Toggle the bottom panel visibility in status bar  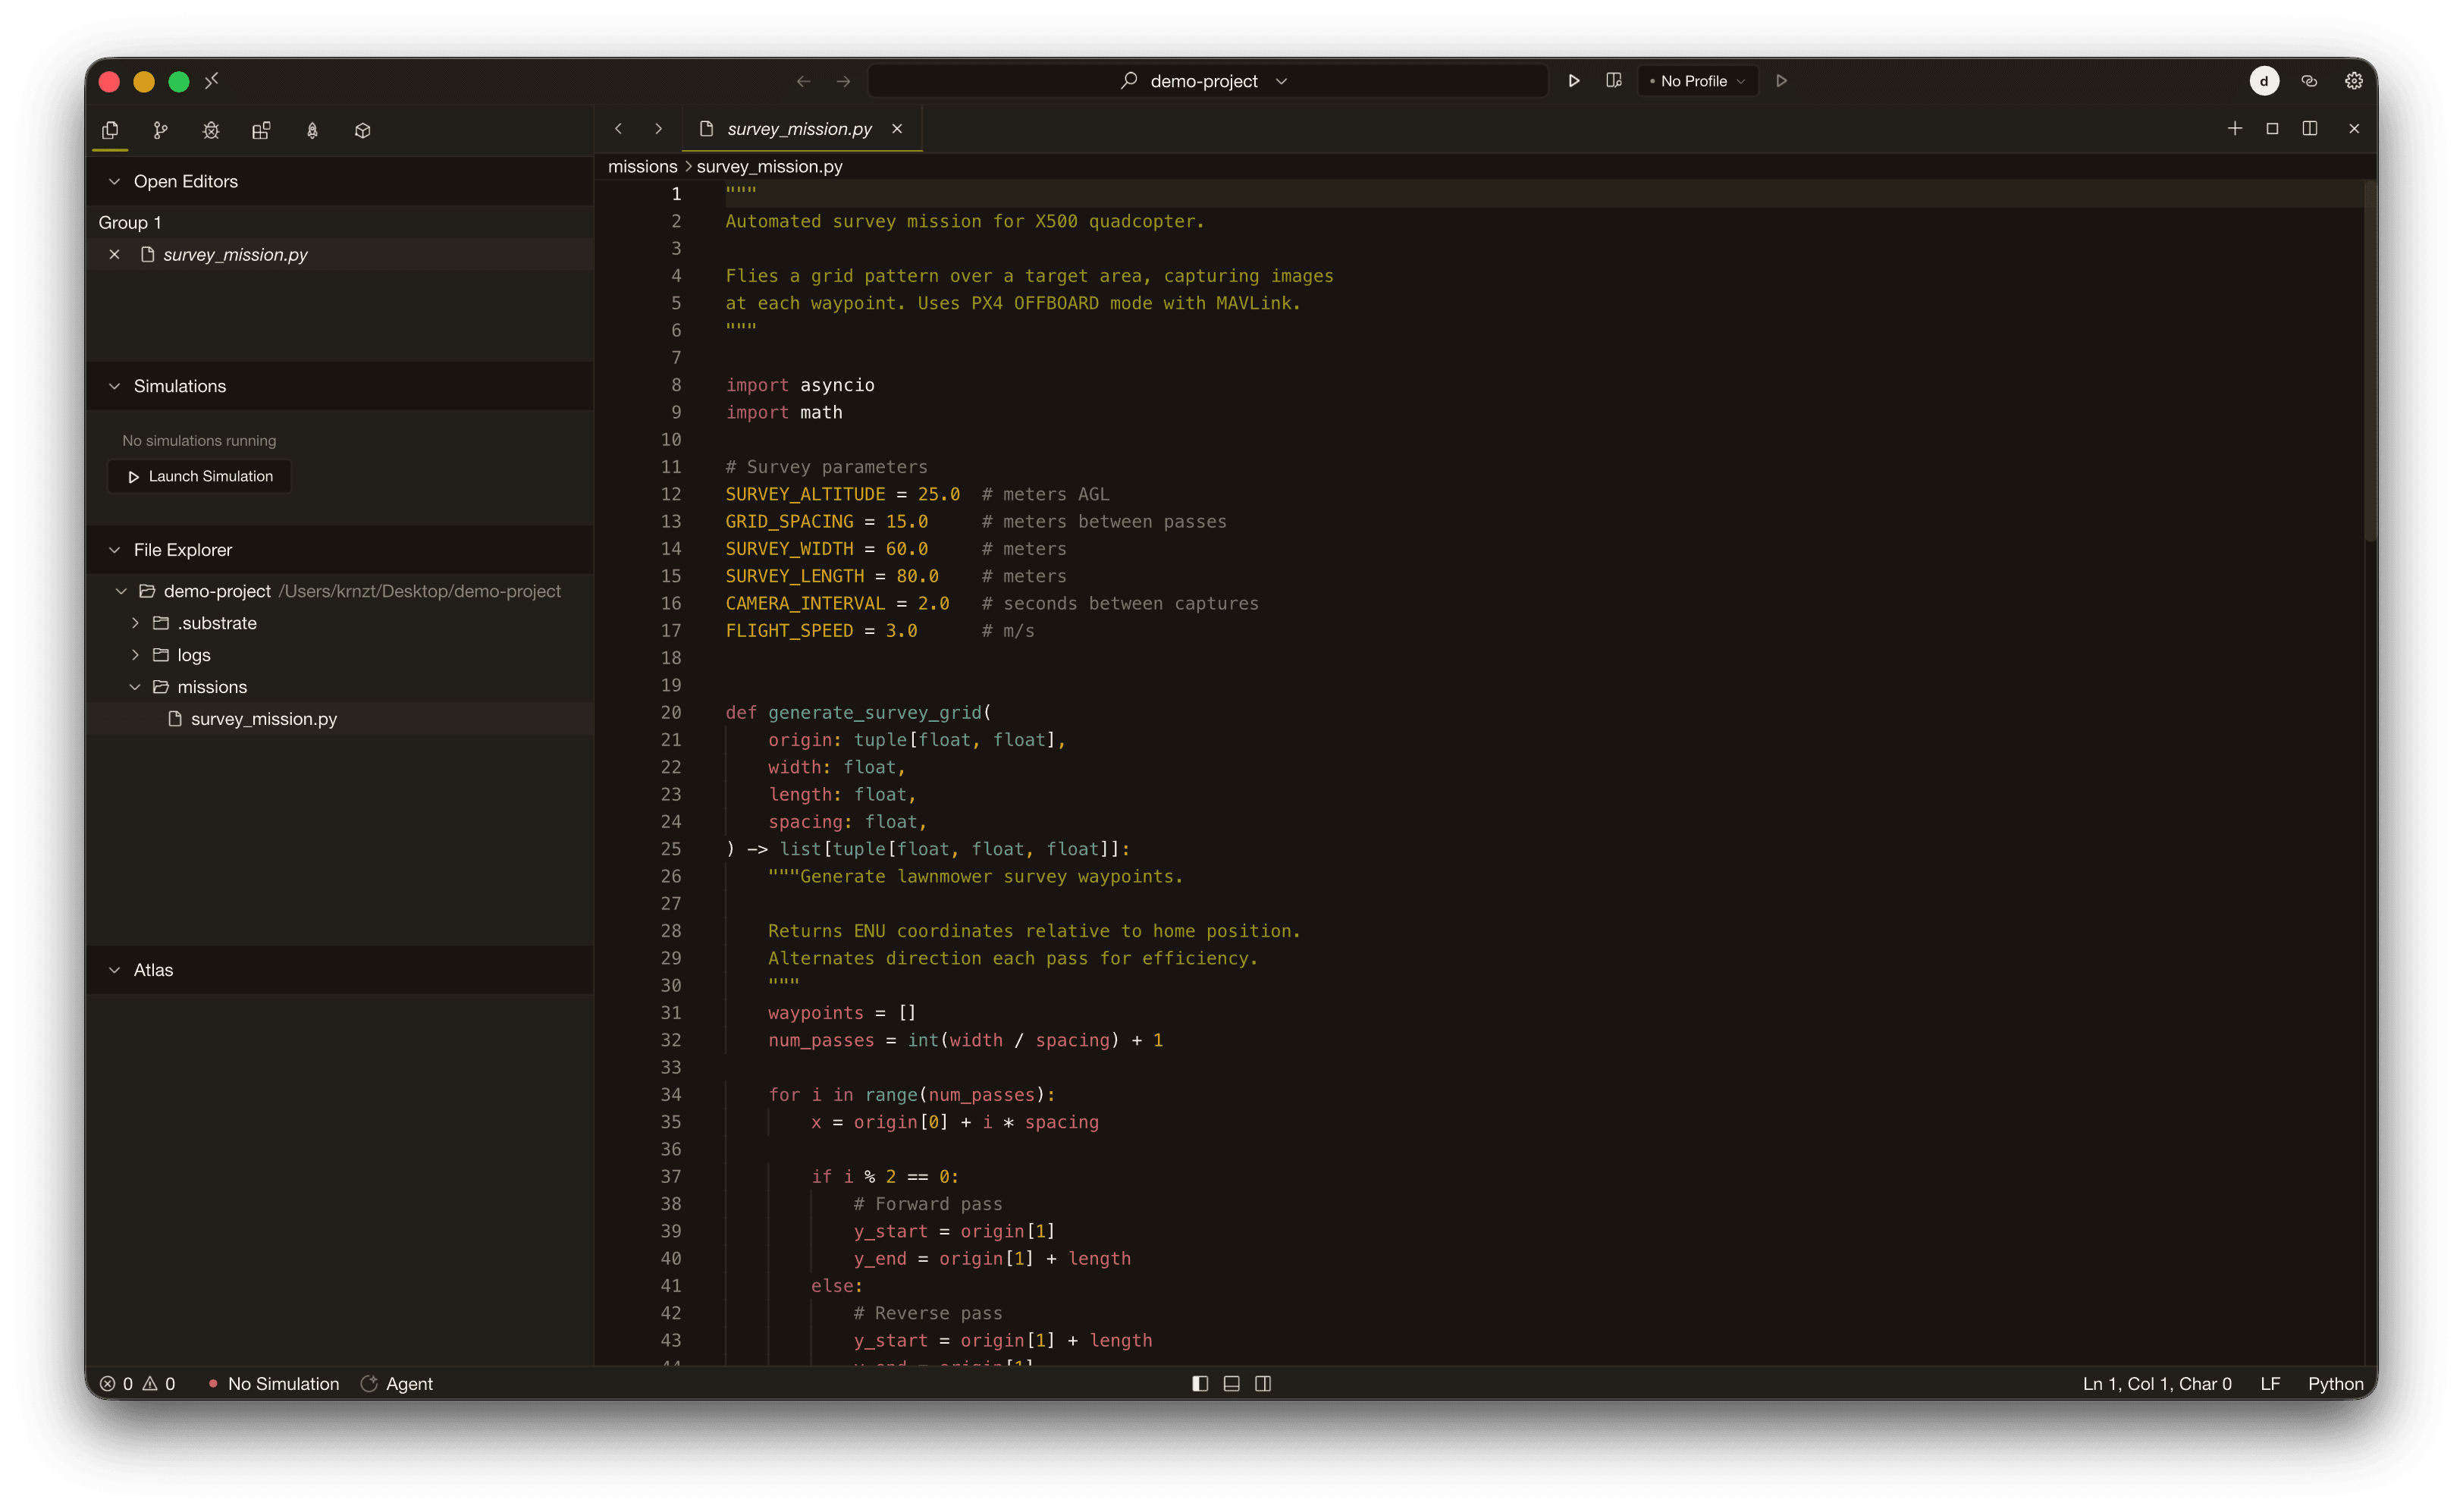point(1231,1383)
